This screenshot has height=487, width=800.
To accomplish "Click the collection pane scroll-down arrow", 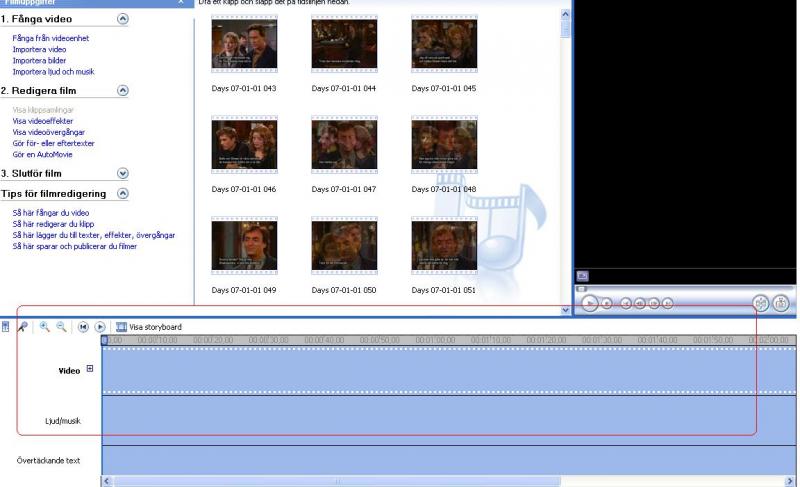I will (565, 310).
